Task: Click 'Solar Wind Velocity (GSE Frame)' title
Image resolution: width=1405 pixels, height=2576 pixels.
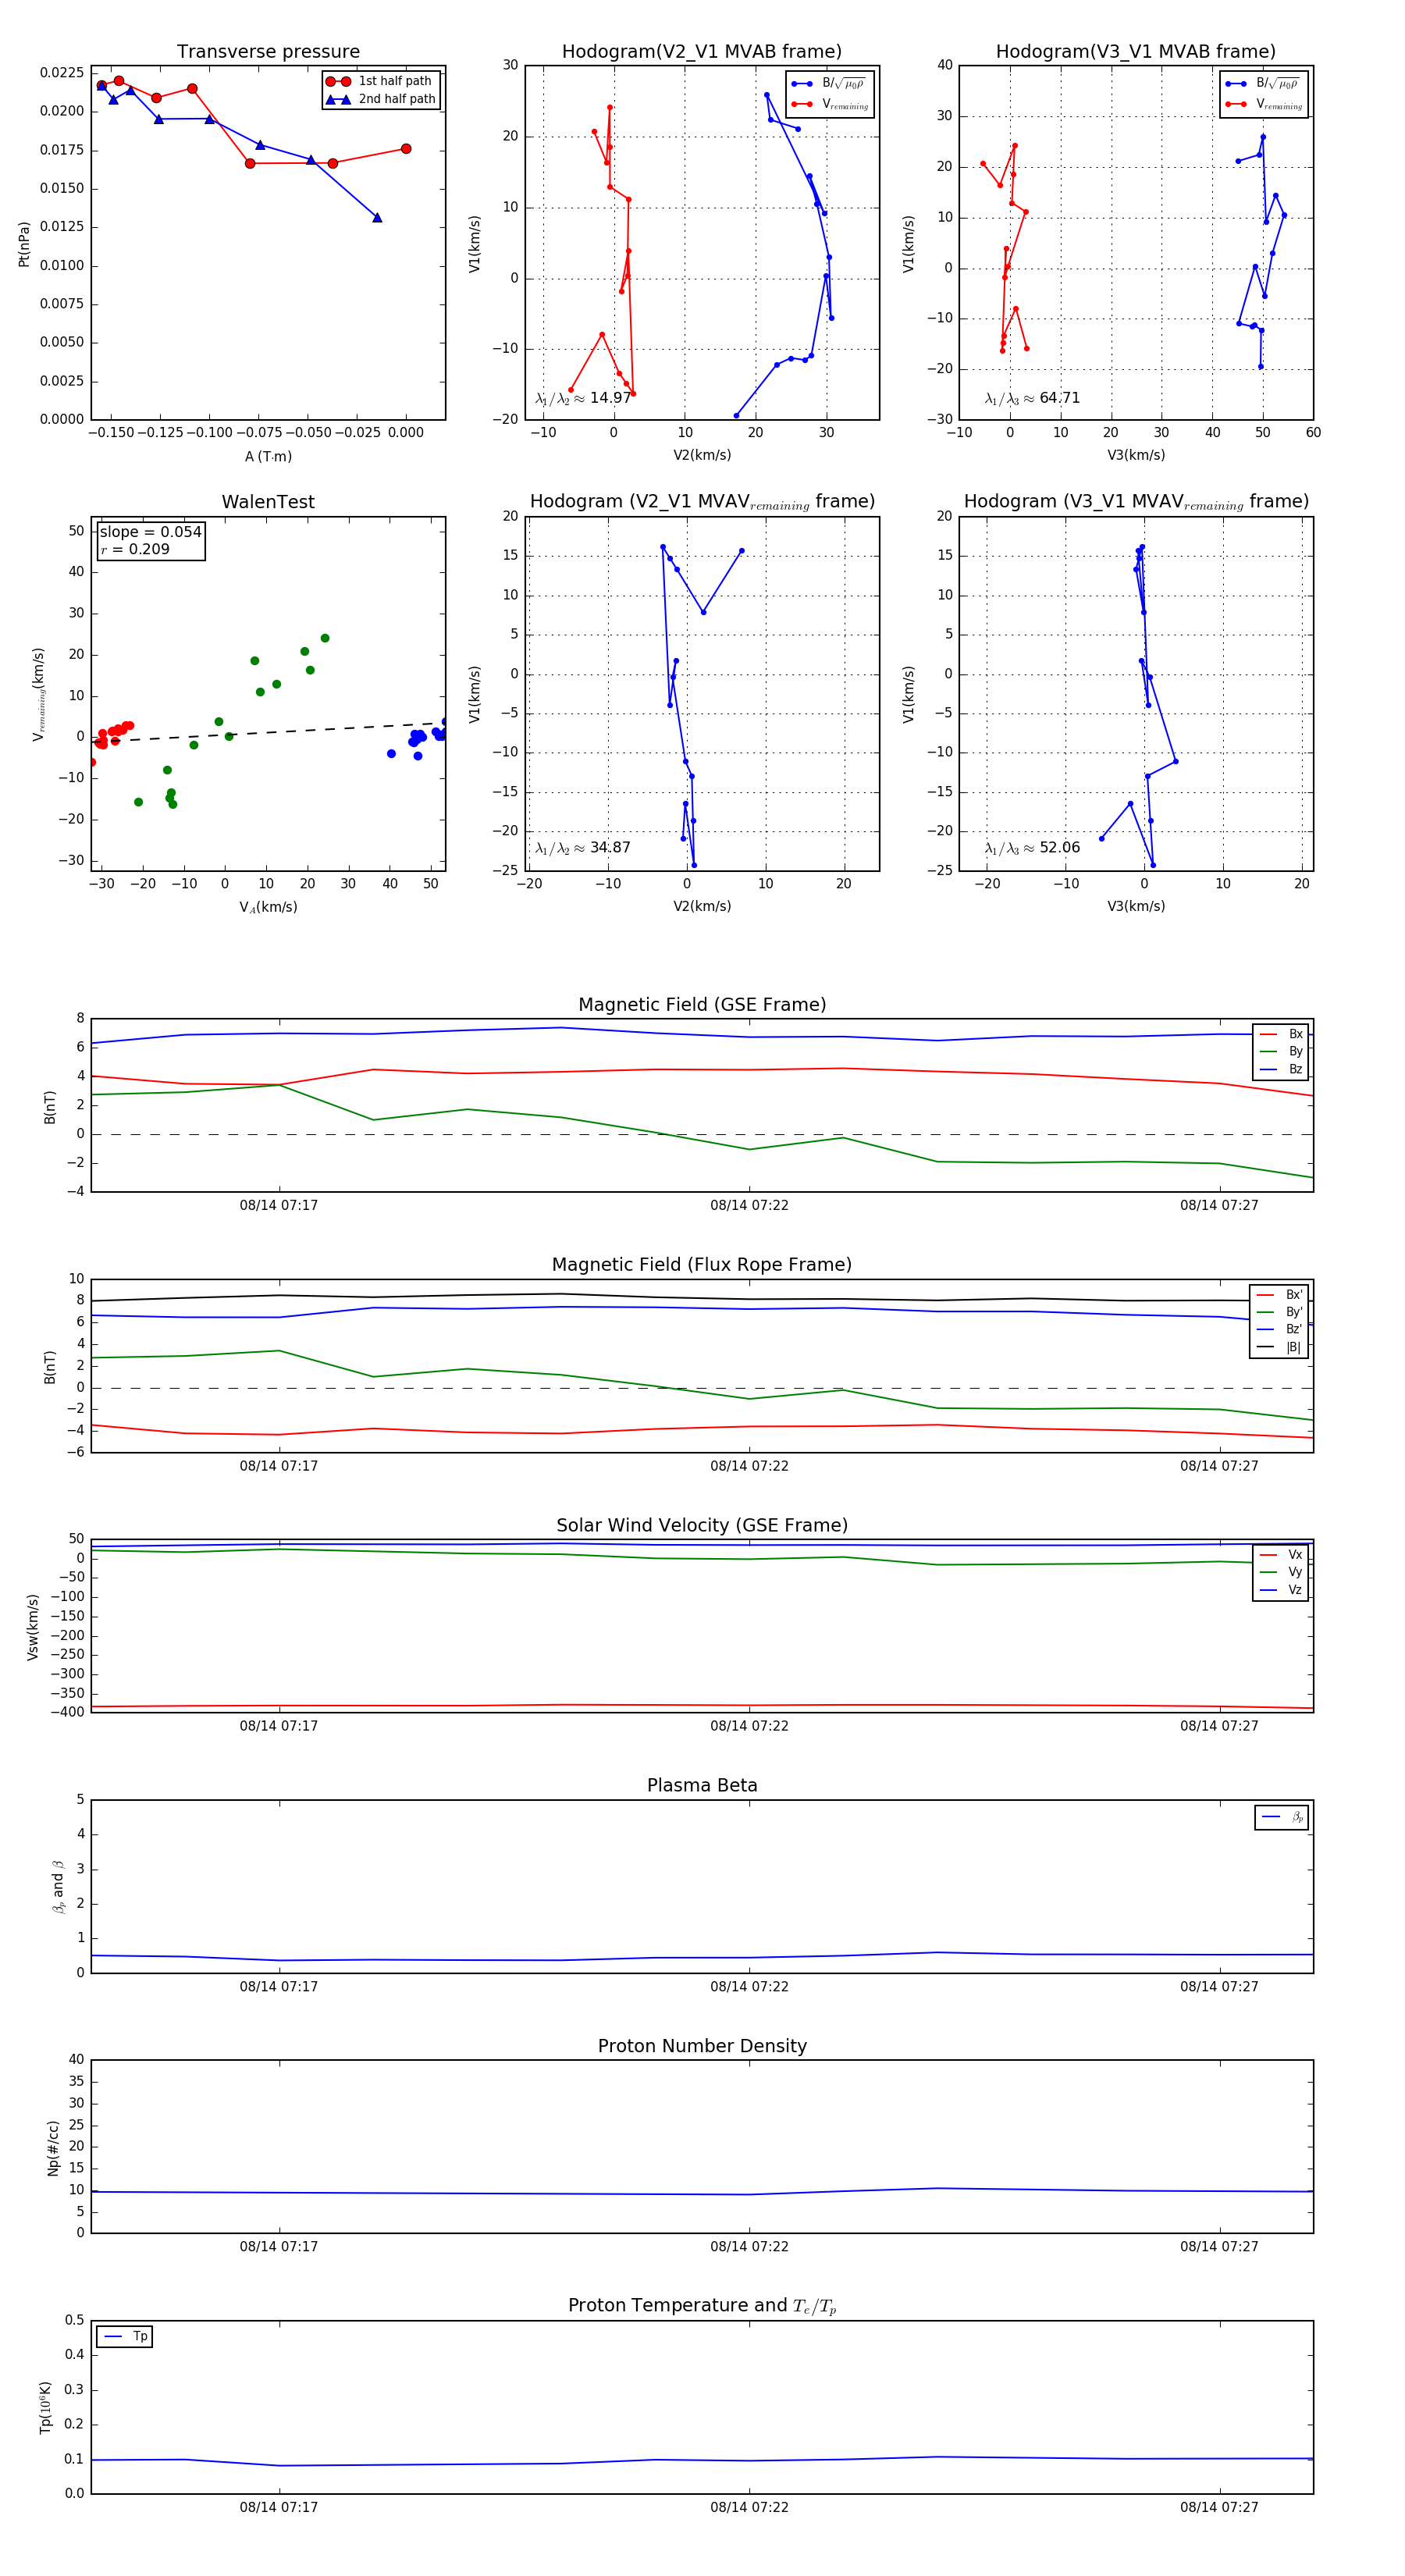Action: [702, 1525]
